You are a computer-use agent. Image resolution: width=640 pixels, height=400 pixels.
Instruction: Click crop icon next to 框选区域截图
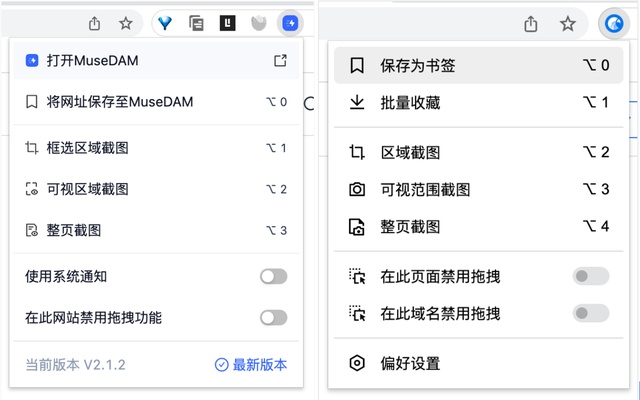click(x=32, y=148)
